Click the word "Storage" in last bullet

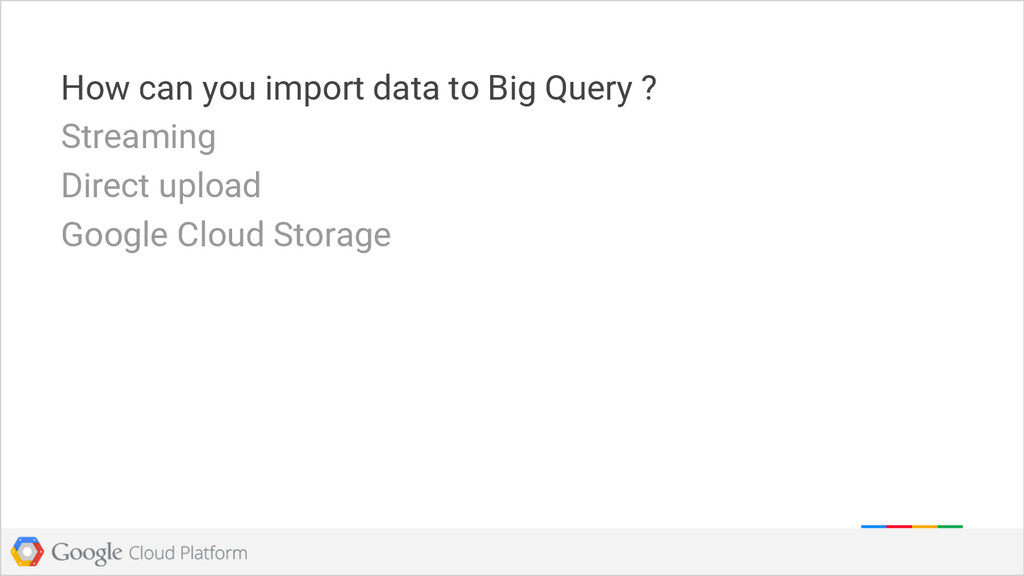tap(332, 236)
